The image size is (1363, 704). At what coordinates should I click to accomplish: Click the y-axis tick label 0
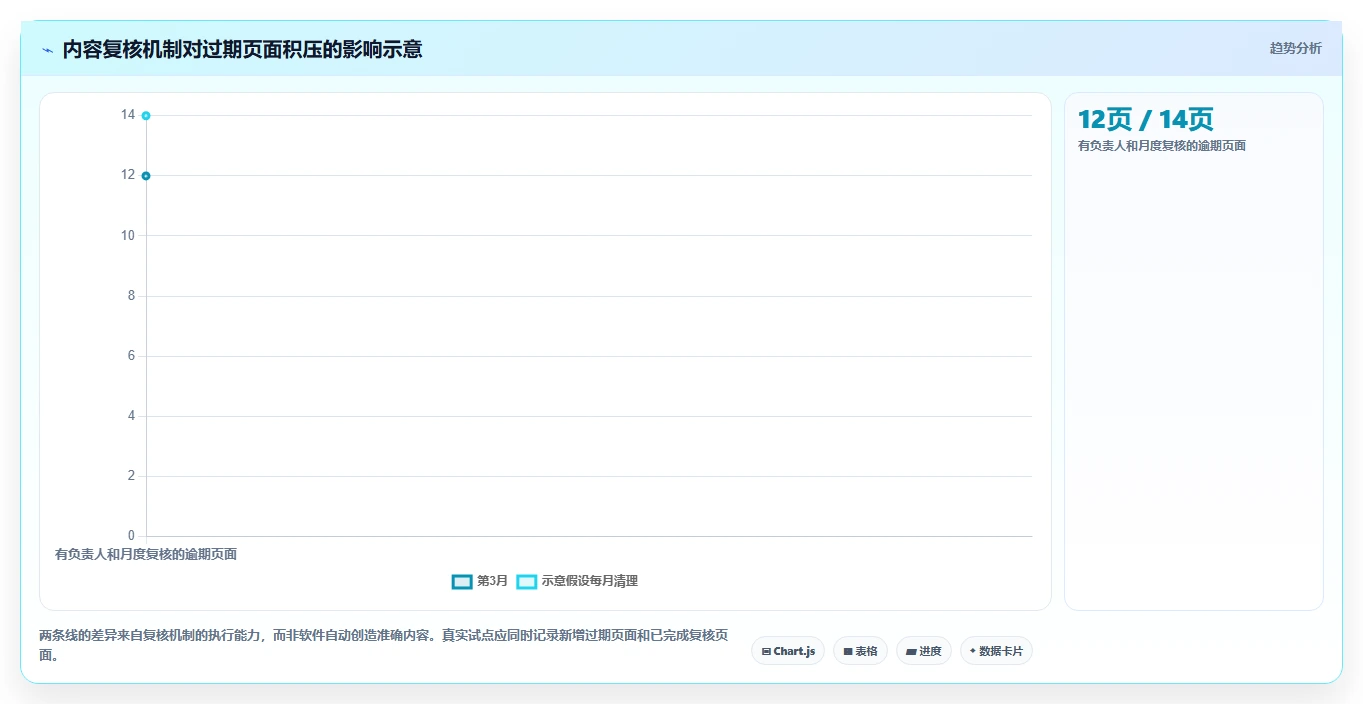click(131, 536)
